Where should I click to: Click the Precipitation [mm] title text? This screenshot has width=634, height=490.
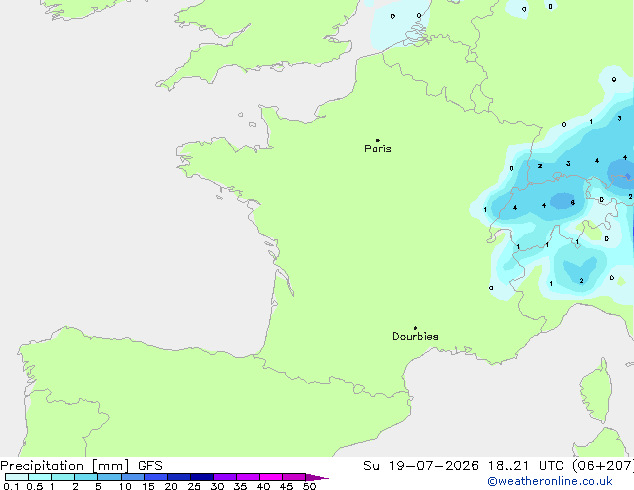[x=65, y=466]
